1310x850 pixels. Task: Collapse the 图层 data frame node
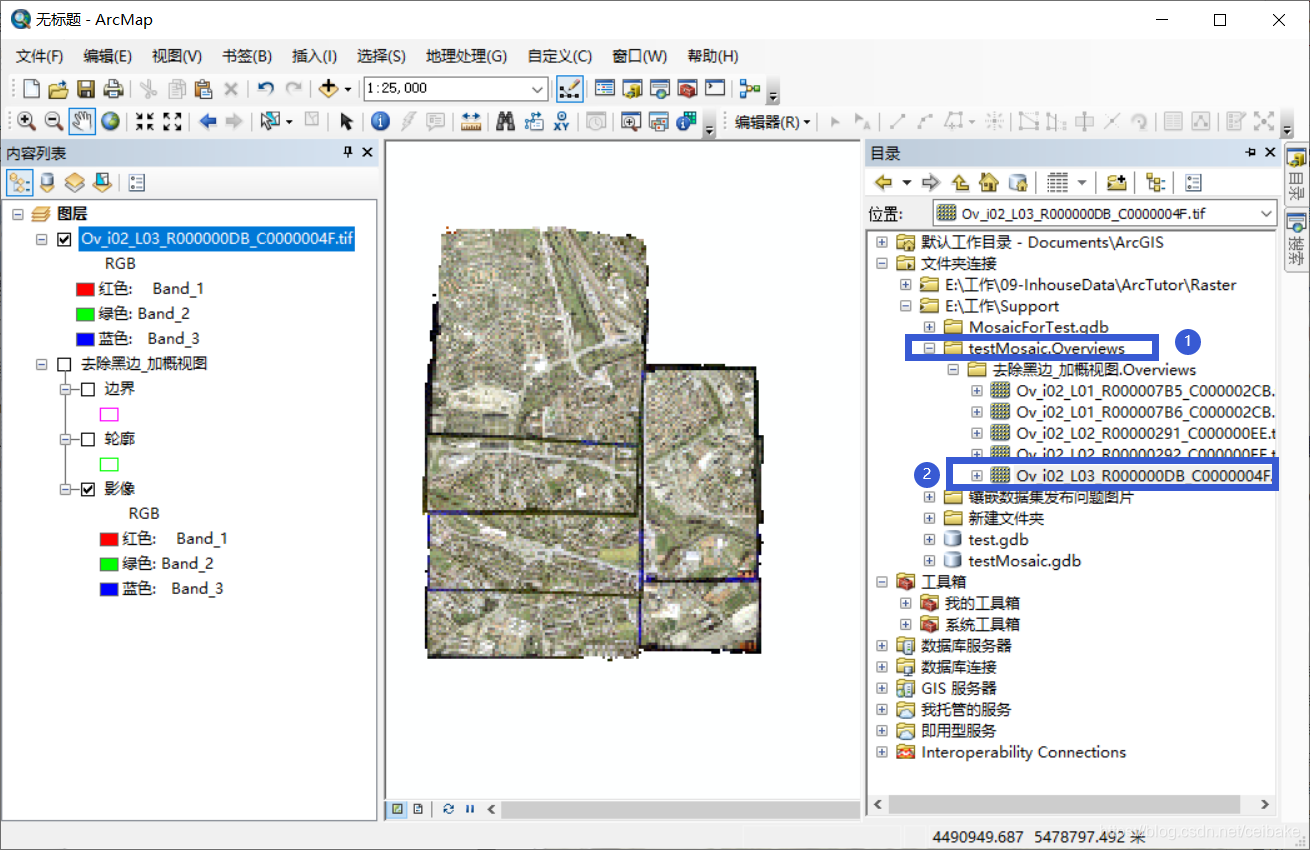18,214
